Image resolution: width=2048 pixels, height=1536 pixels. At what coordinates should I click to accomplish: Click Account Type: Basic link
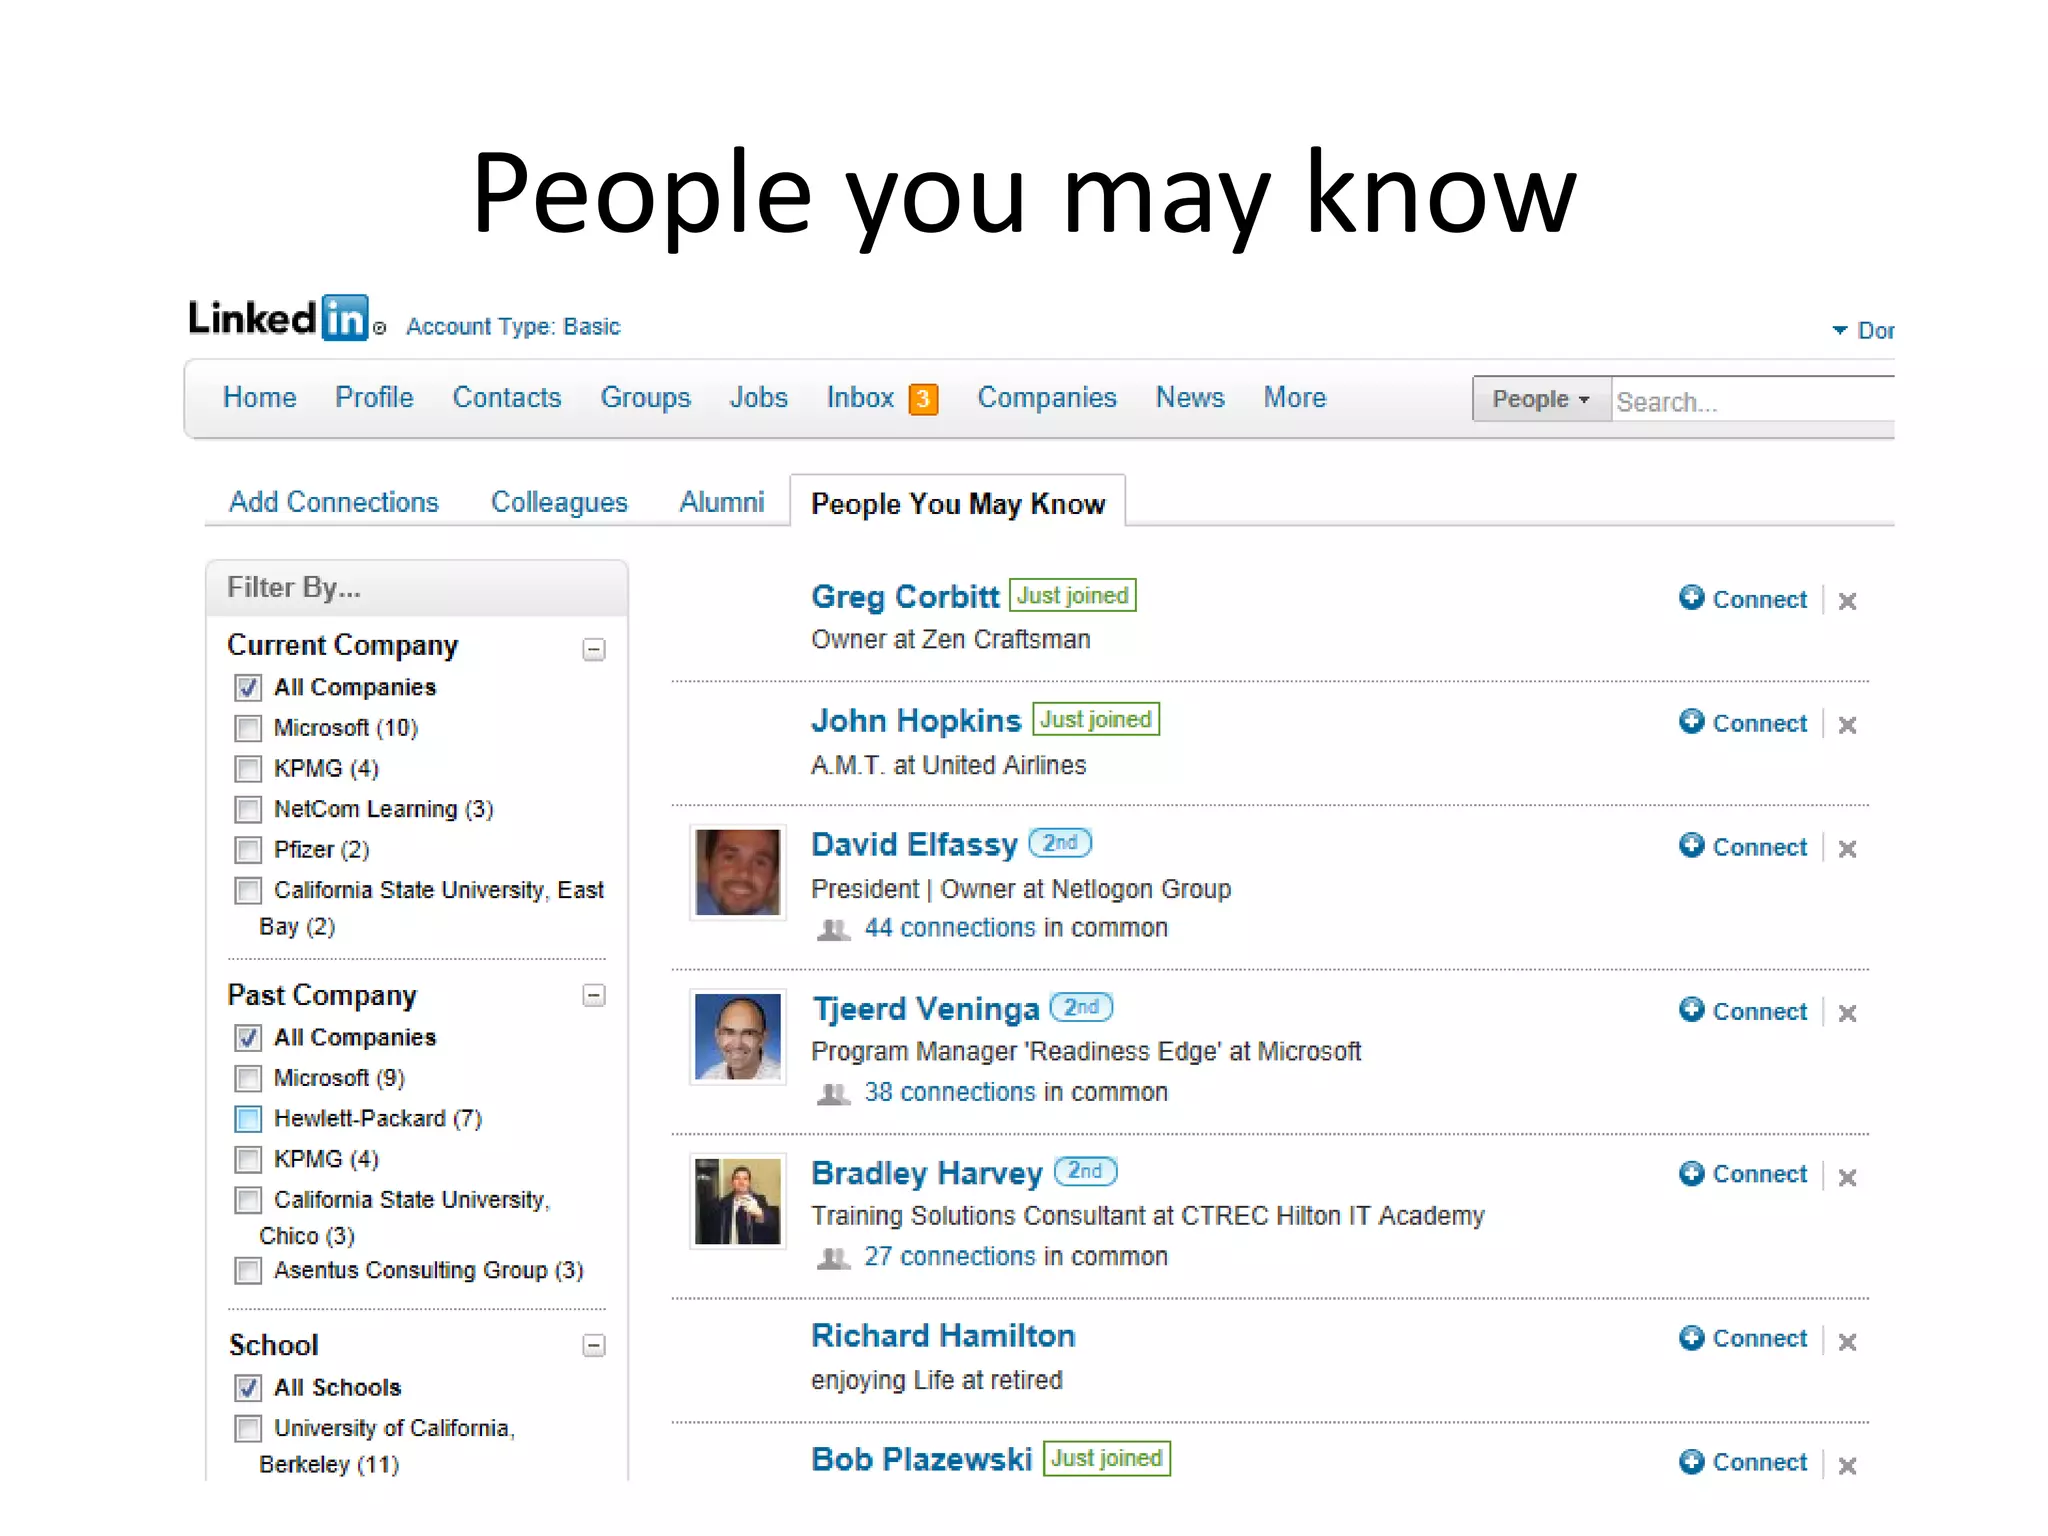click(x=513, y=327)
